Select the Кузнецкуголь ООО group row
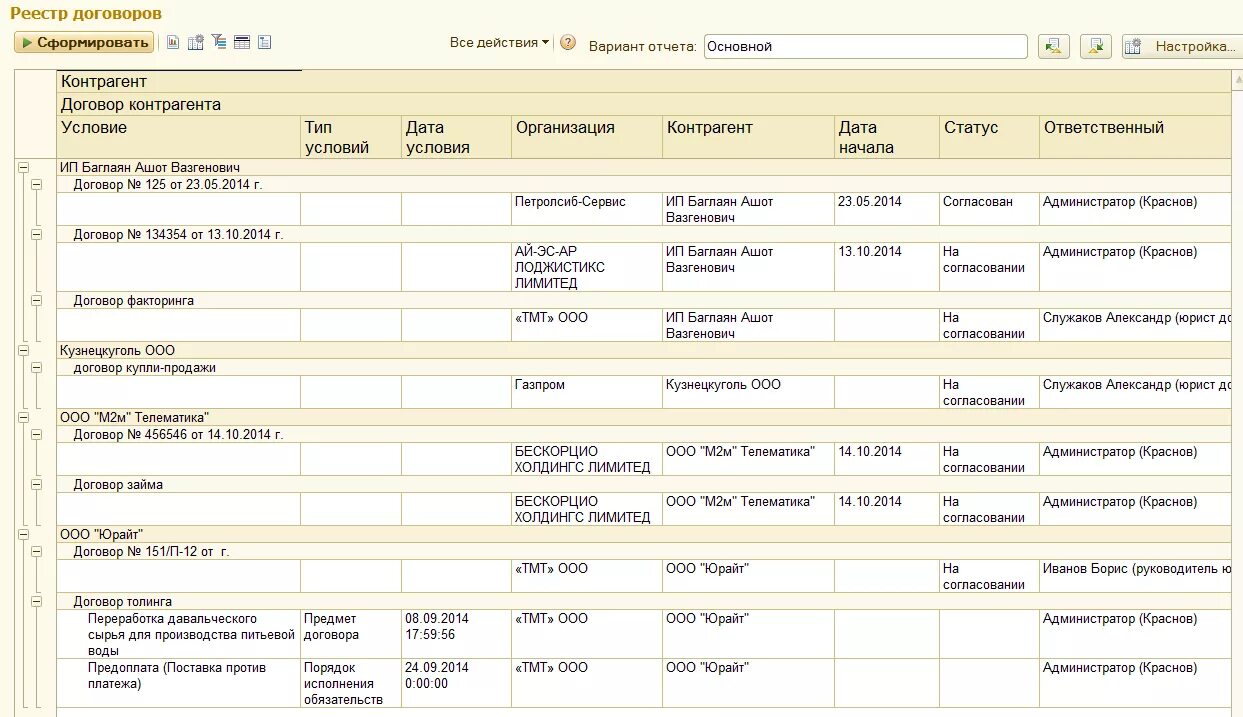Image resolution: width=1243 pixels, height=717 pixels. coord(644,350)
